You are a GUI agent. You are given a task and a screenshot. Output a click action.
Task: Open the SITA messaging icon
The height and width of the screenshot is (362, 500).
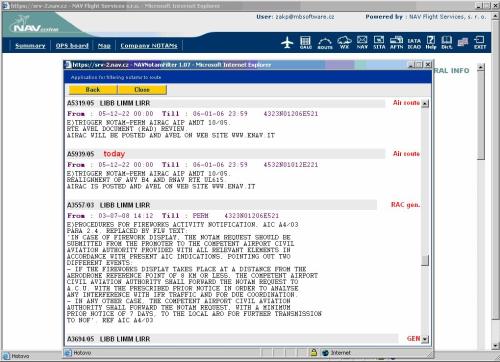tap(379, 43)
